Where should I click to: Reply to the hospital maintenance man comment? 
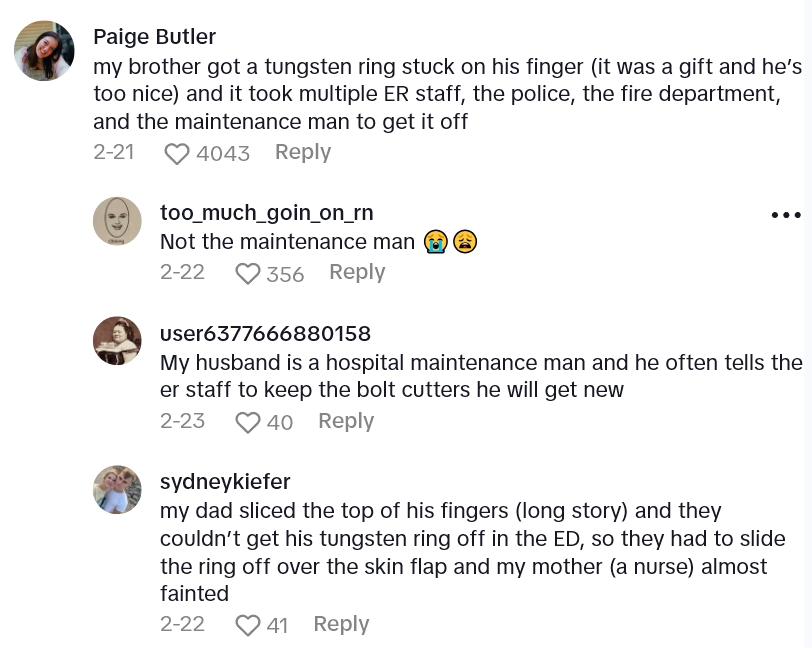pos(346,421)
